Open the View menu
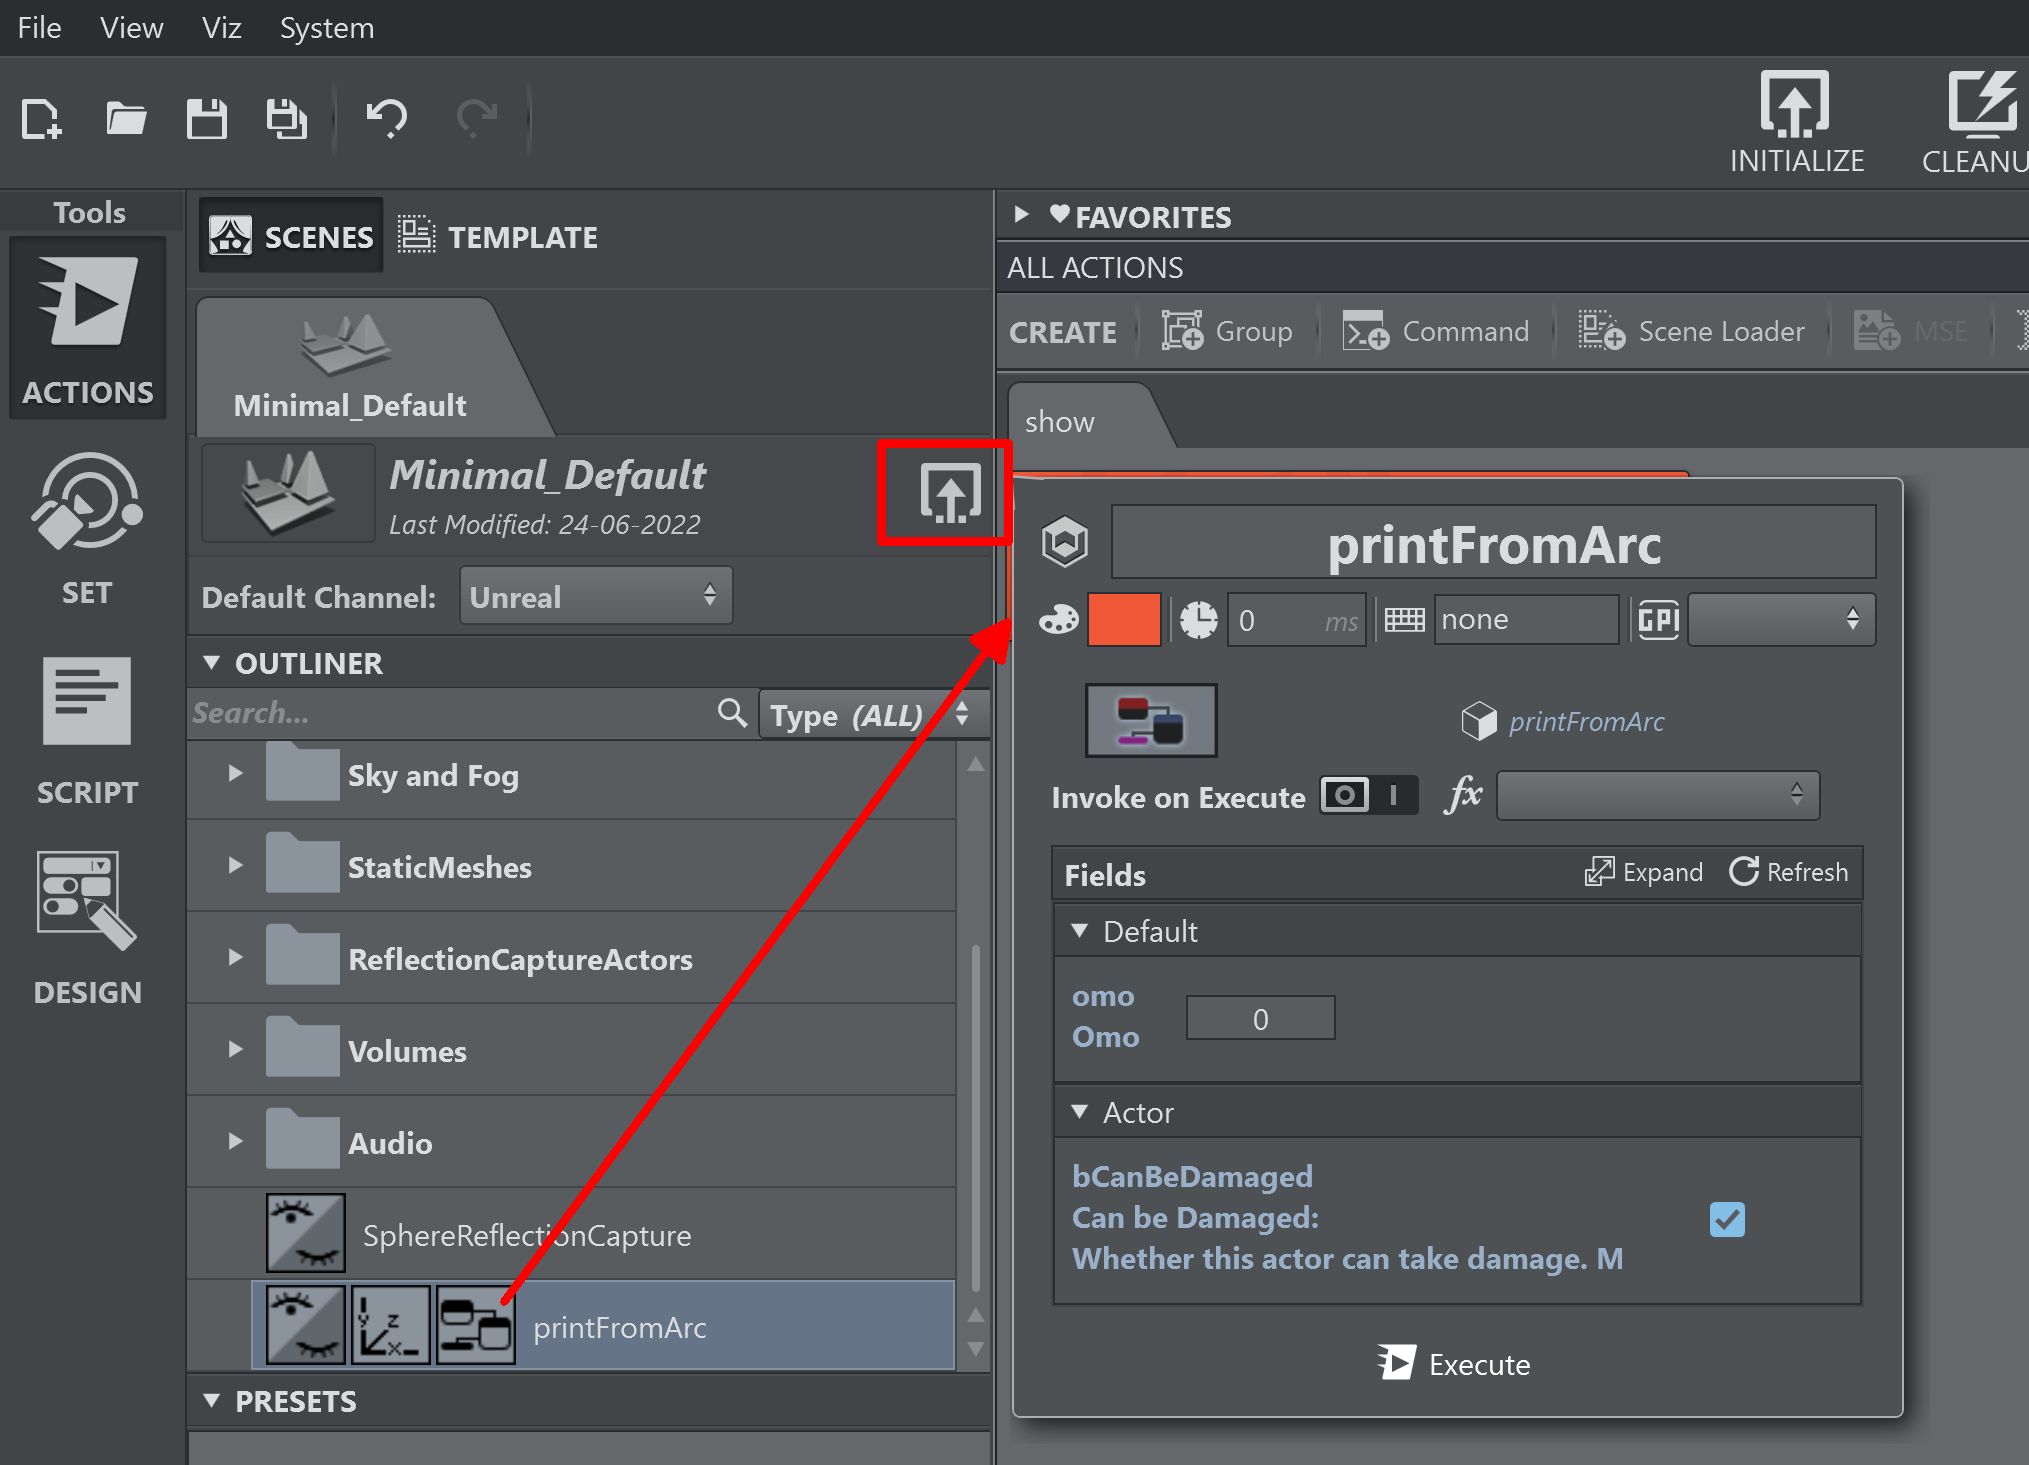The width and height of the screenshot is (2029, 1465). pyautogui.click(x=132, y=28)
